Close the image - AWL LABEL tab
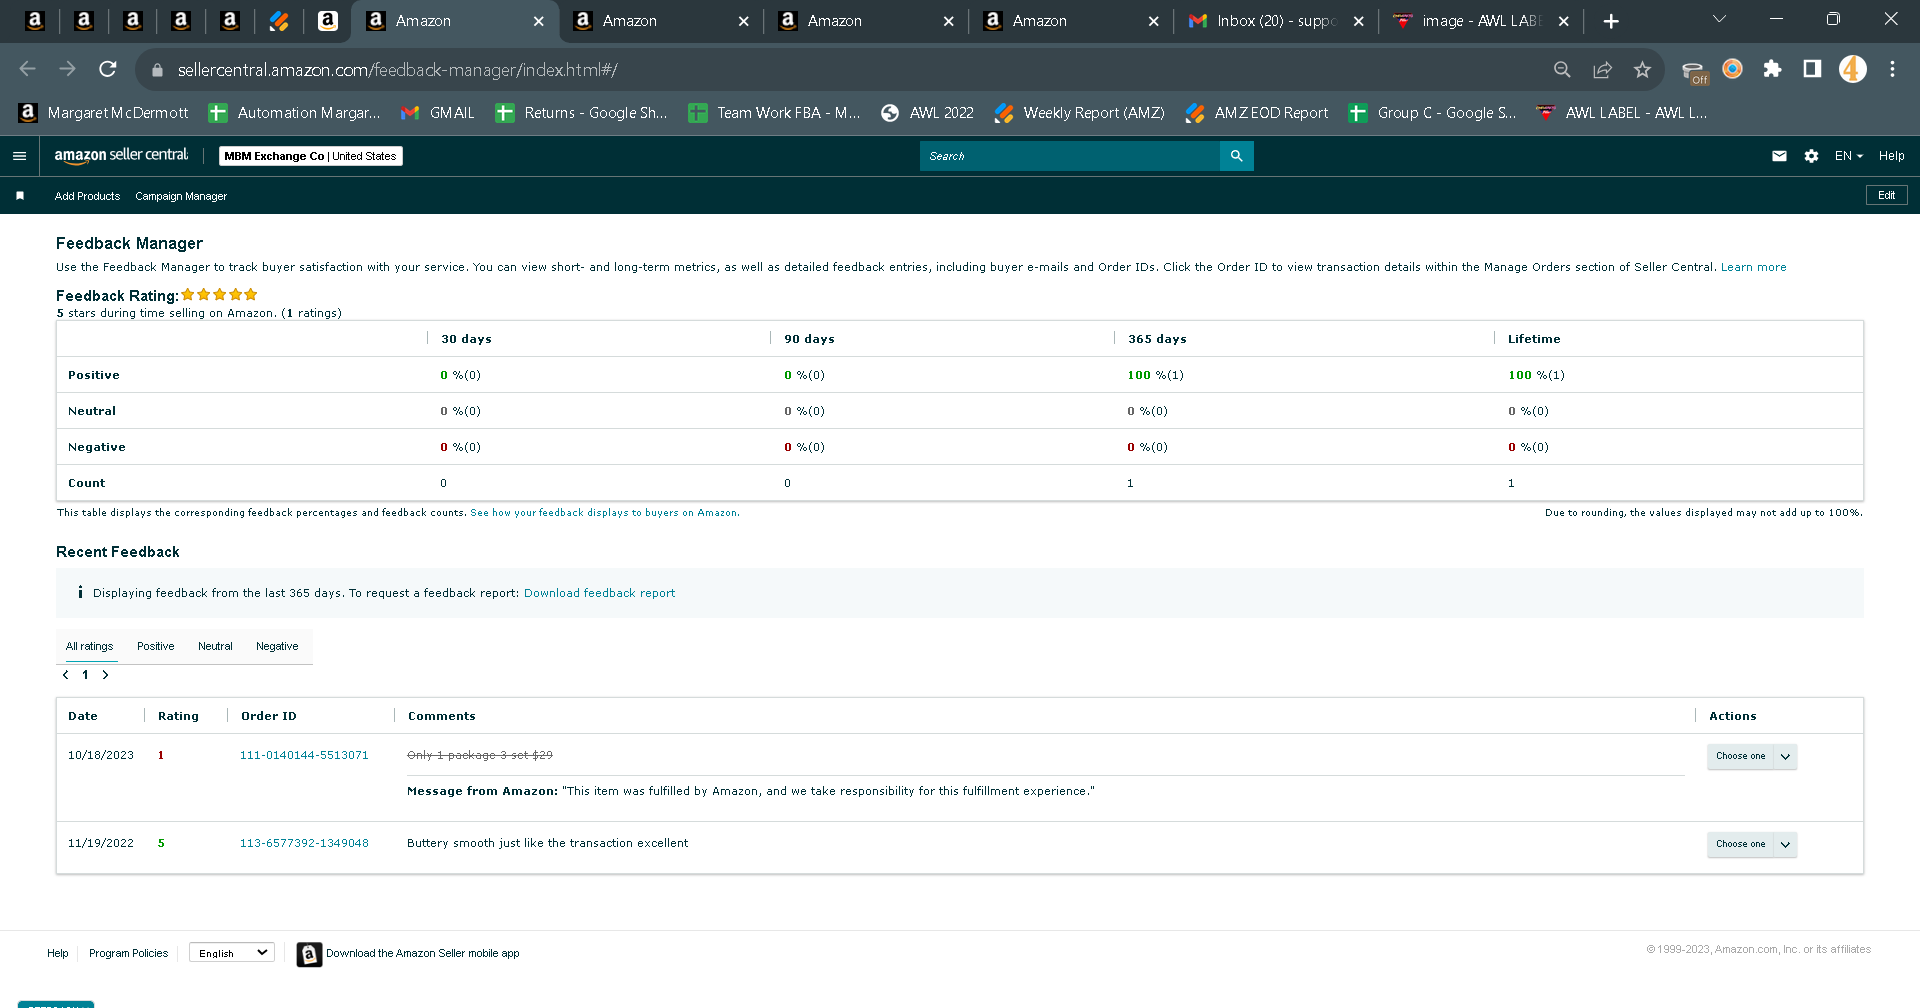Image resolution: width=1920 pixels, height=1008 pixels. 1563,21
